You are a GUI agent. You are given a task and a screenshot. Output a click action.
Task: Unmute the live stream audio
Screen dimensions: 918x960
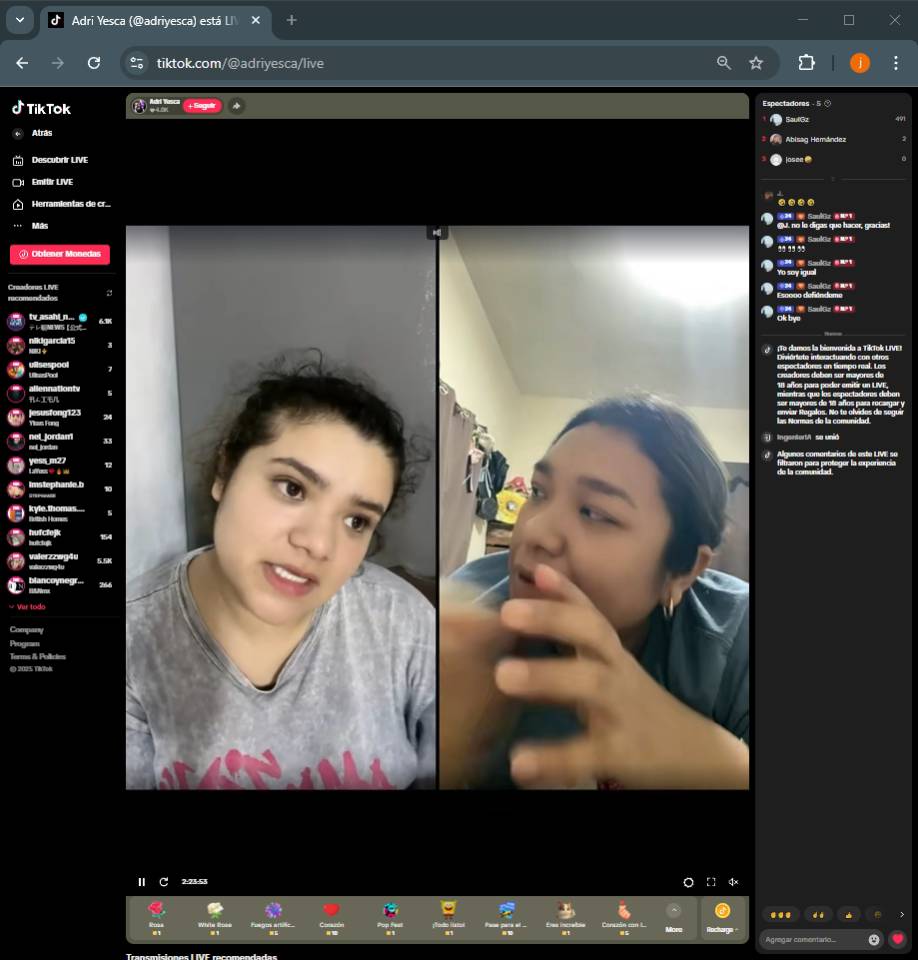[x=733, y=882]
